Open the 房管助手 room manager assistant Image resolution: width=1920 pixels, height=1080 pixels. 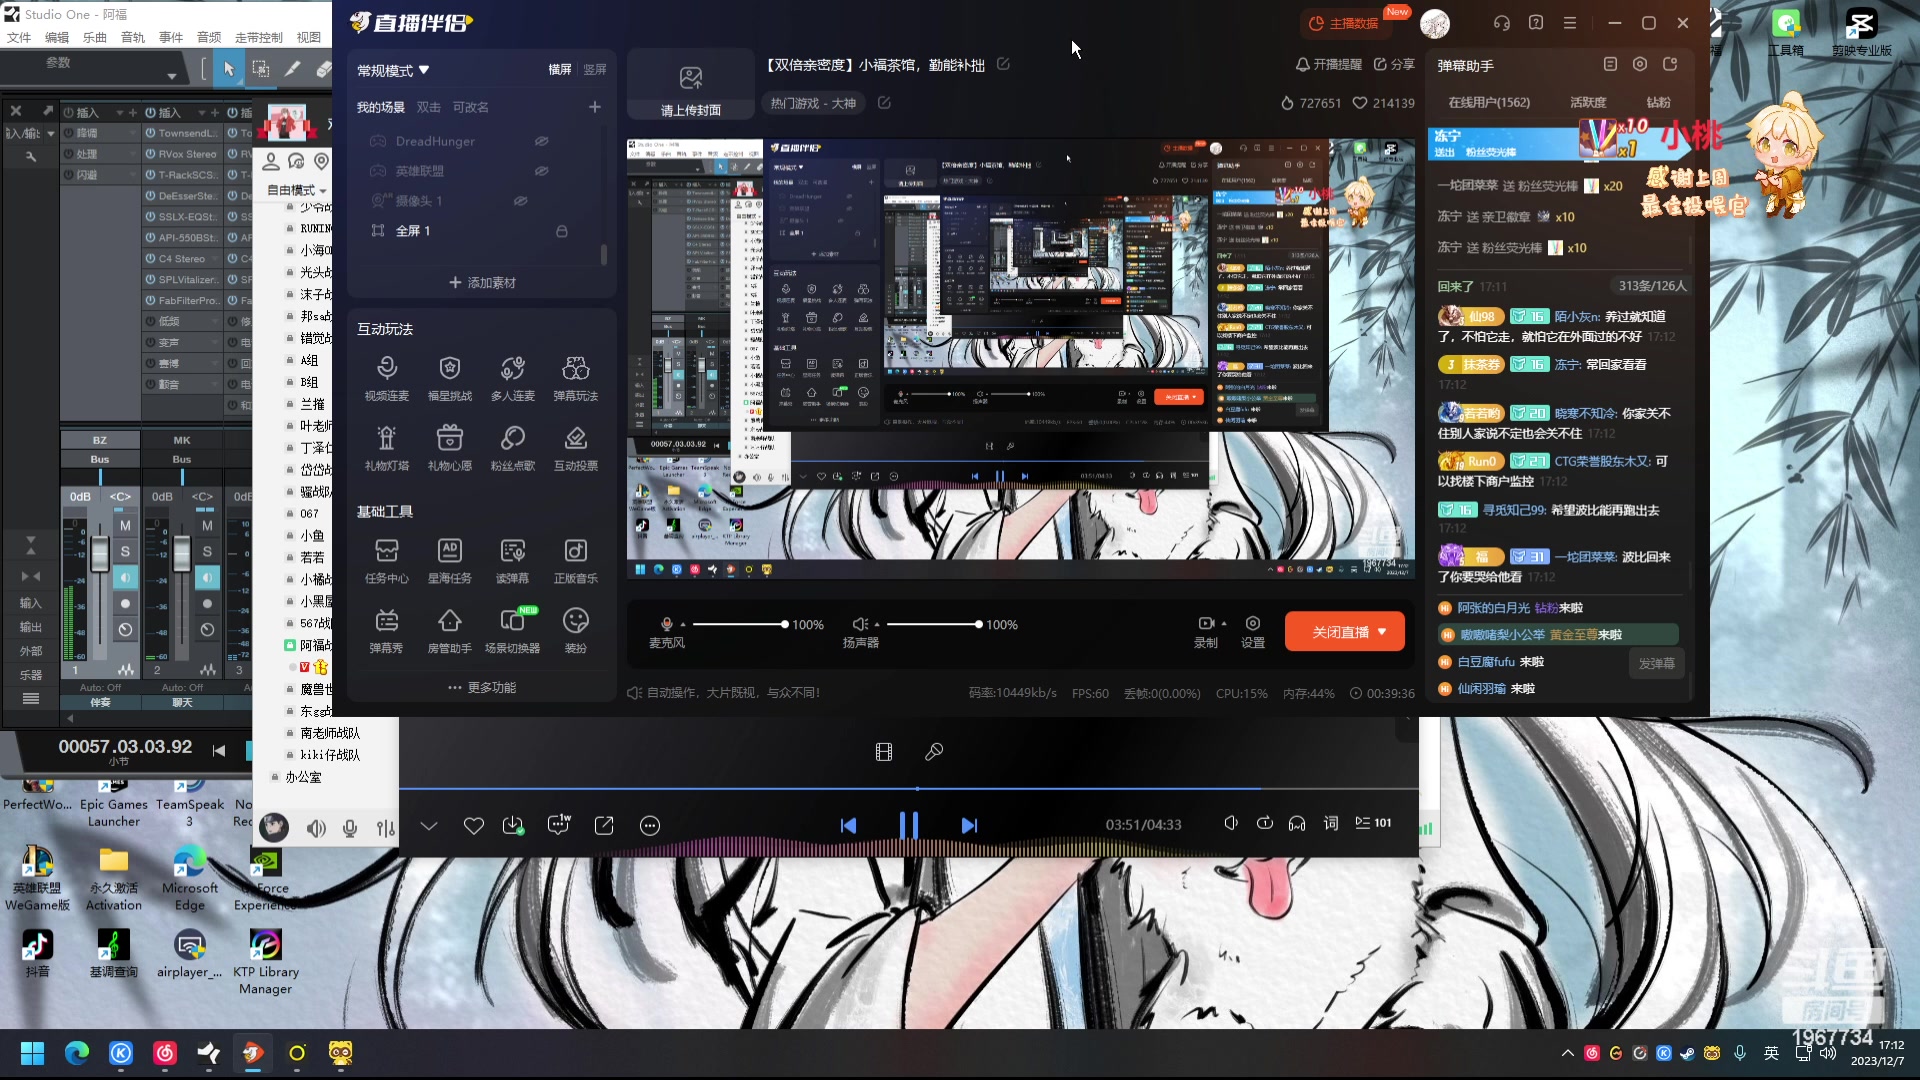point(449,631)
